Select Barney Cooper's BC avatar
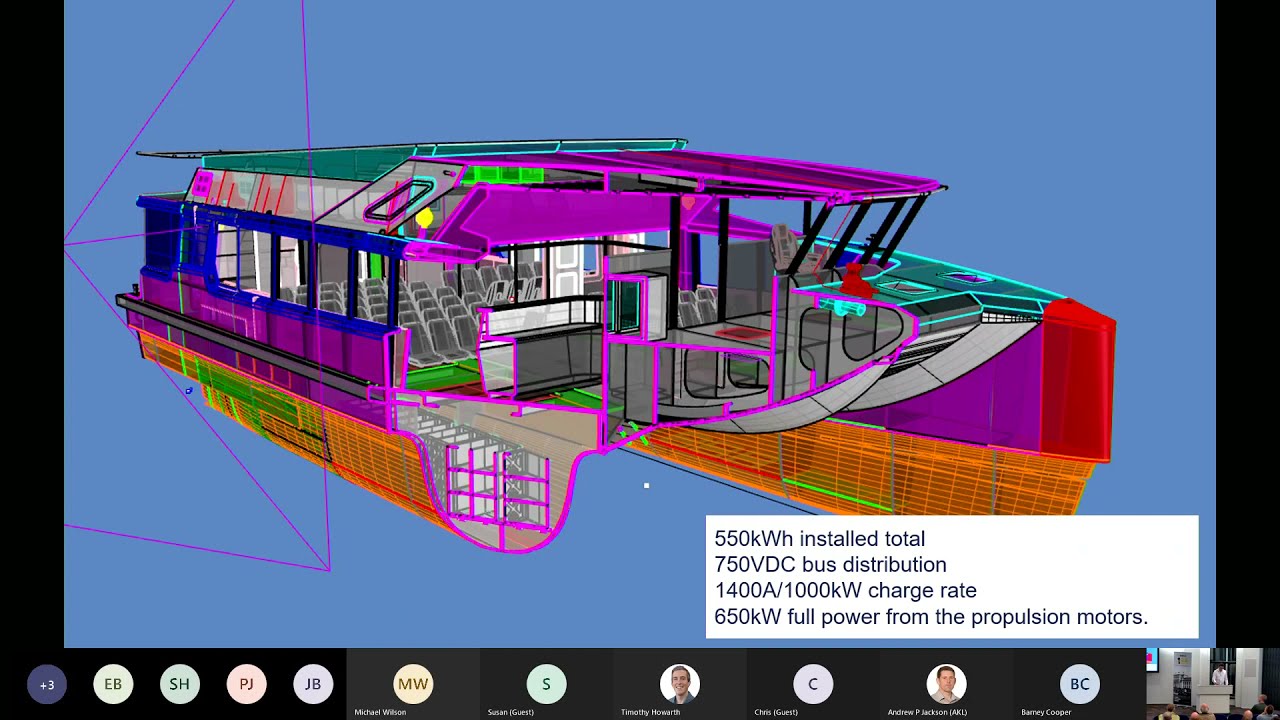Viewport: 1280px width, 720px height. point(1080,684)
